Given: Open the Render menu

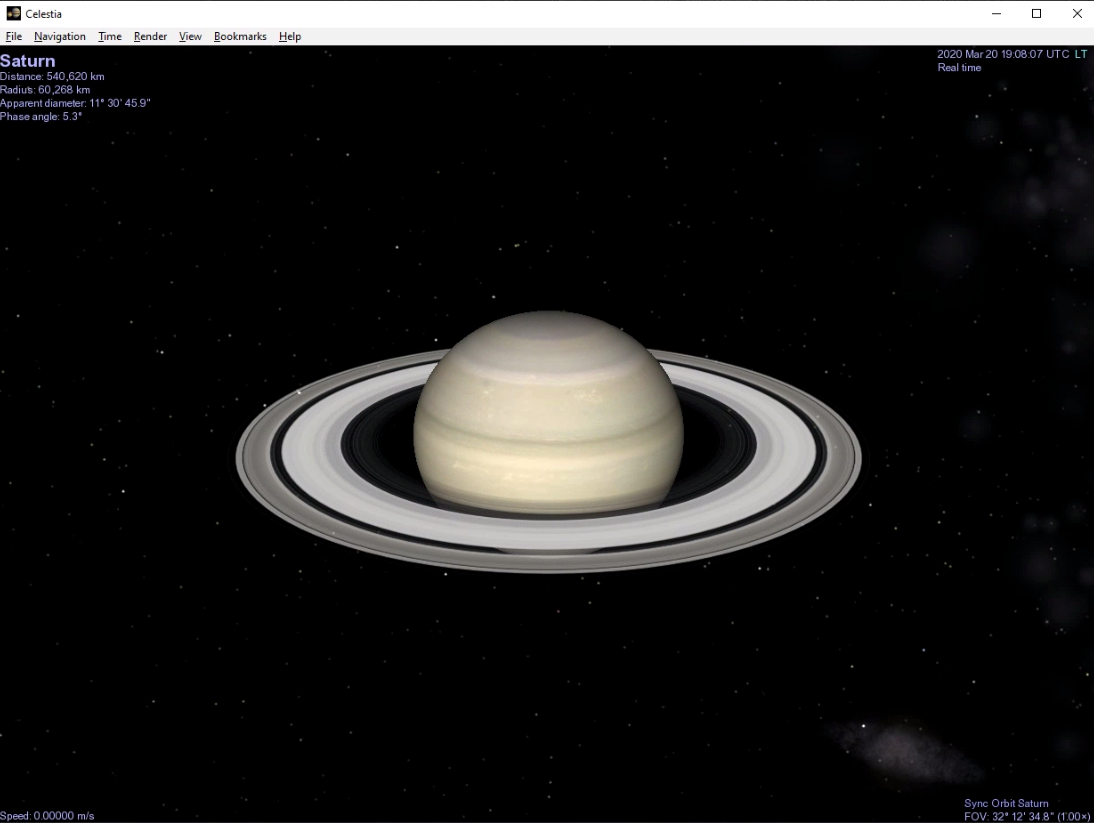Looking at the screenshot, I should click(x=150, y=36).
